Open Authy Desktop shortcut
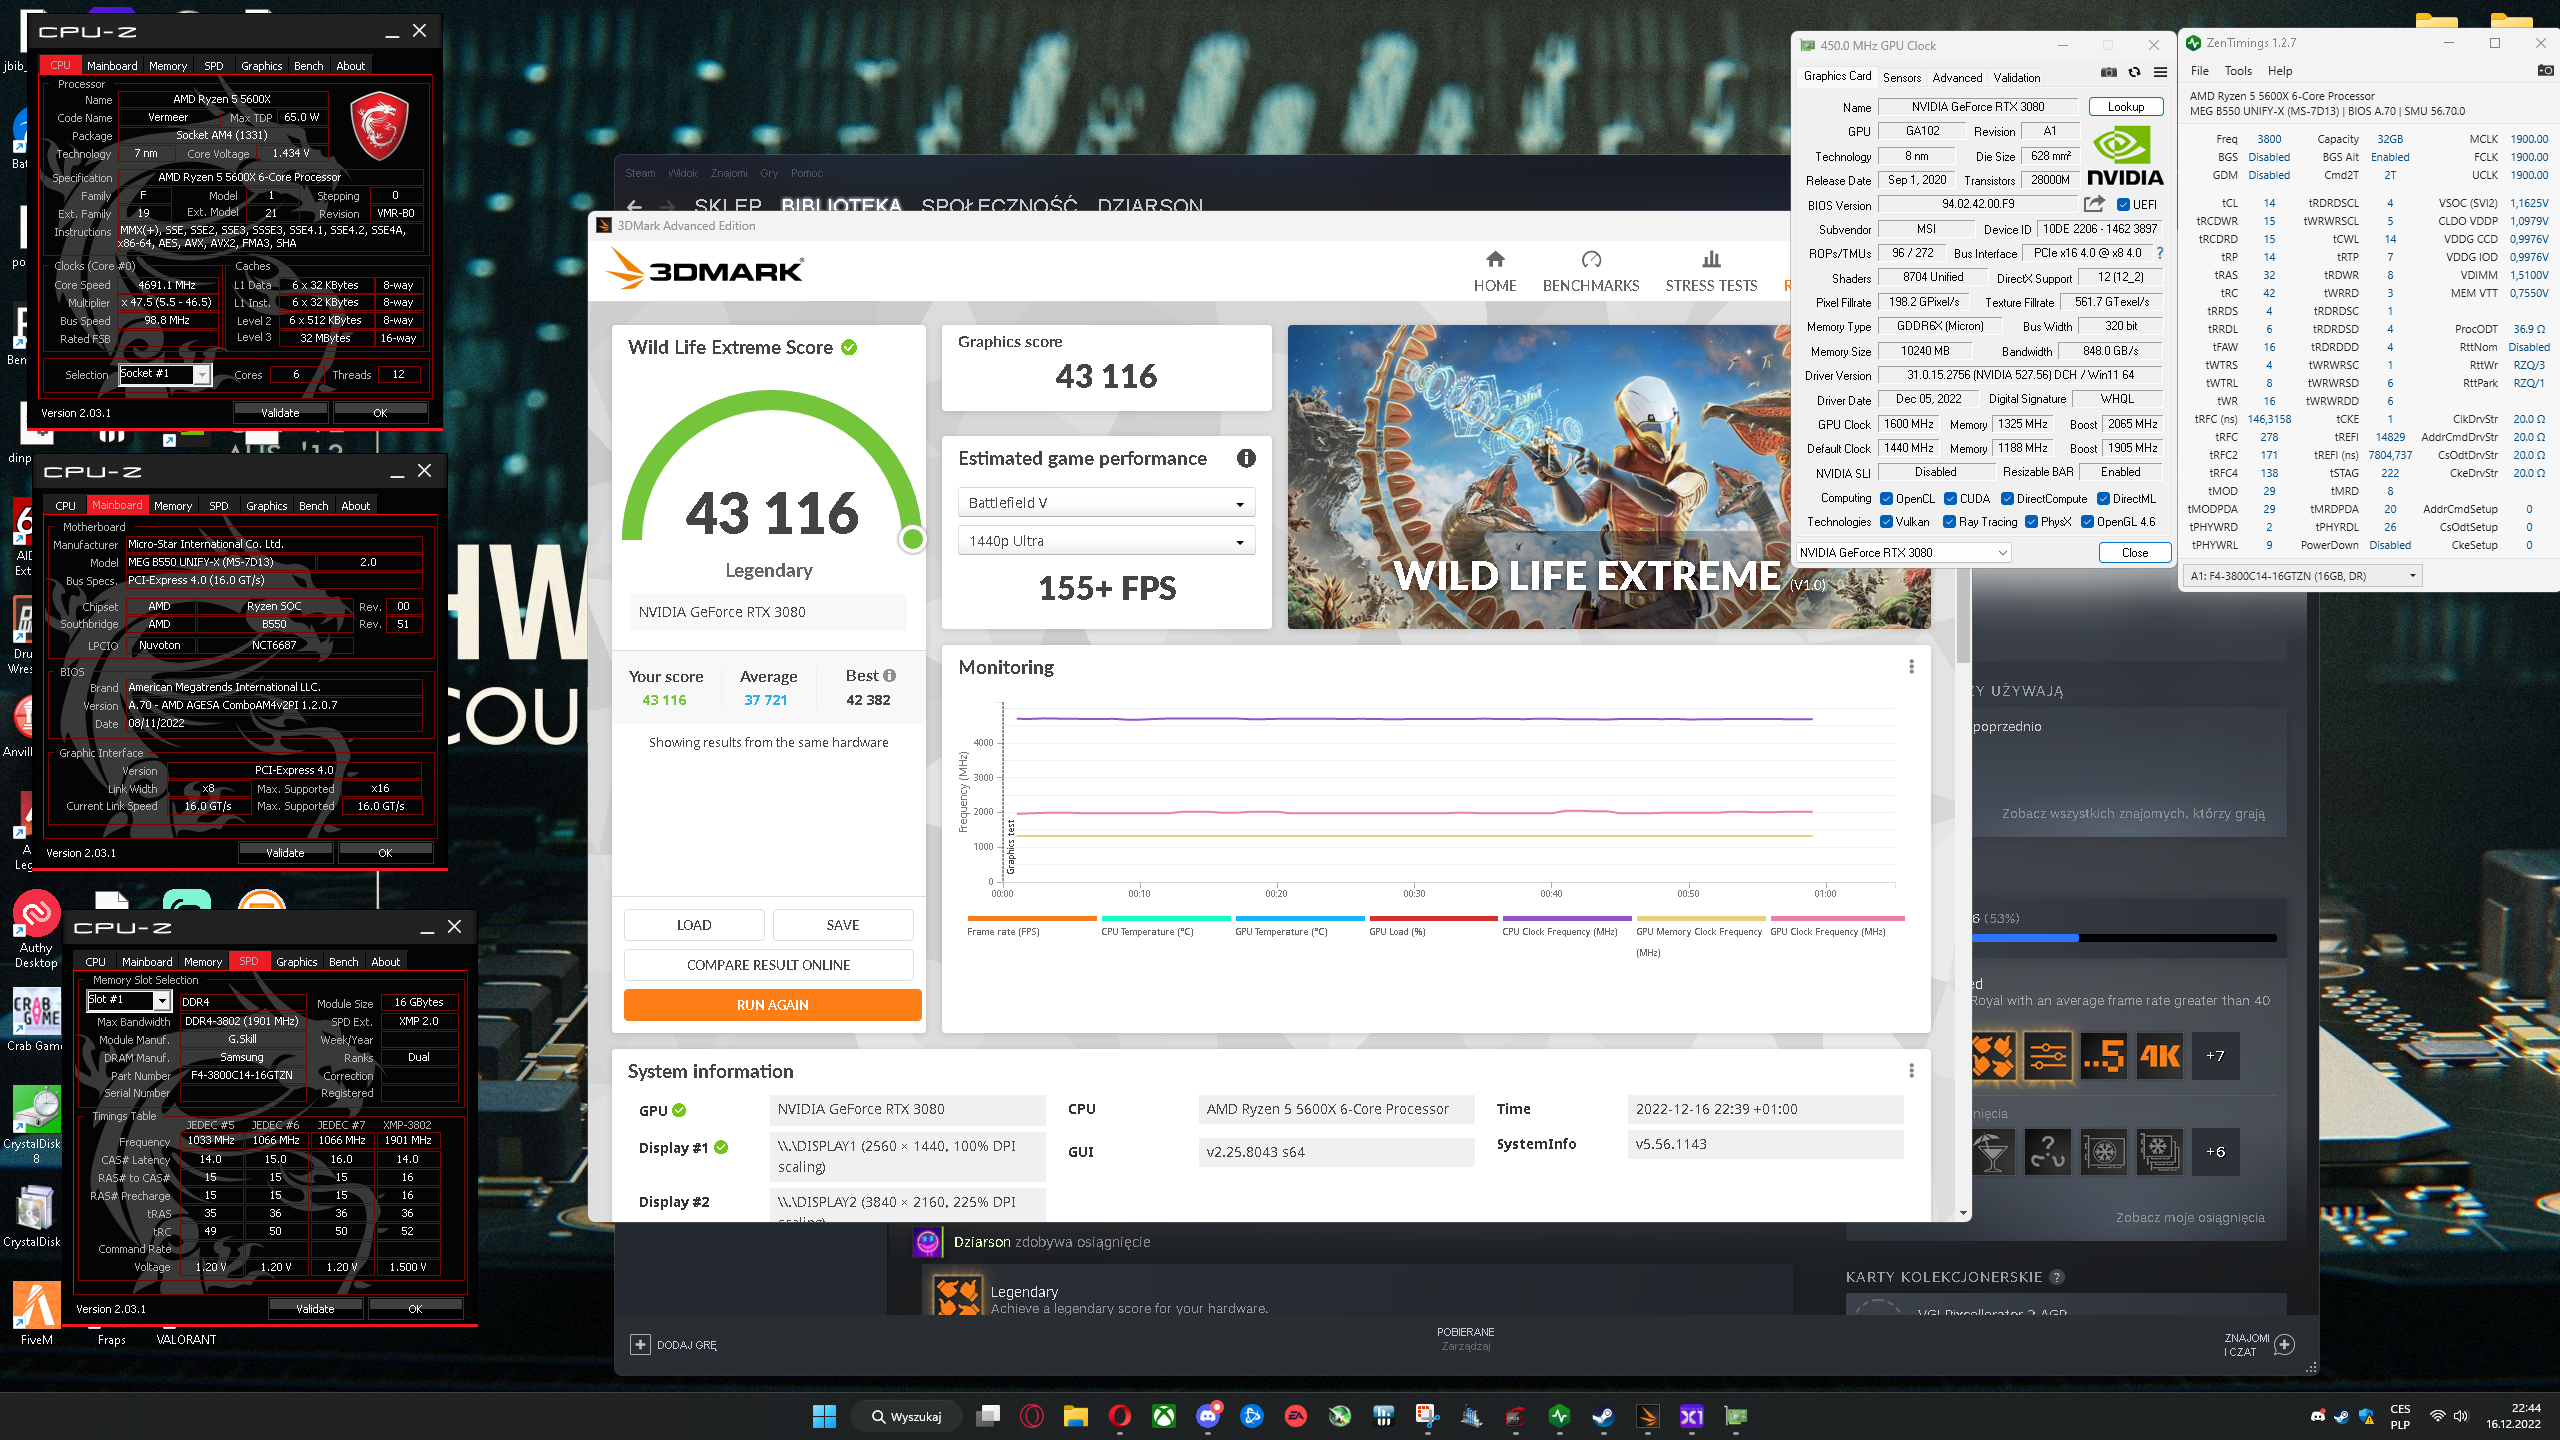The width and height of the screenshot is (2560, 1440). 36,930
